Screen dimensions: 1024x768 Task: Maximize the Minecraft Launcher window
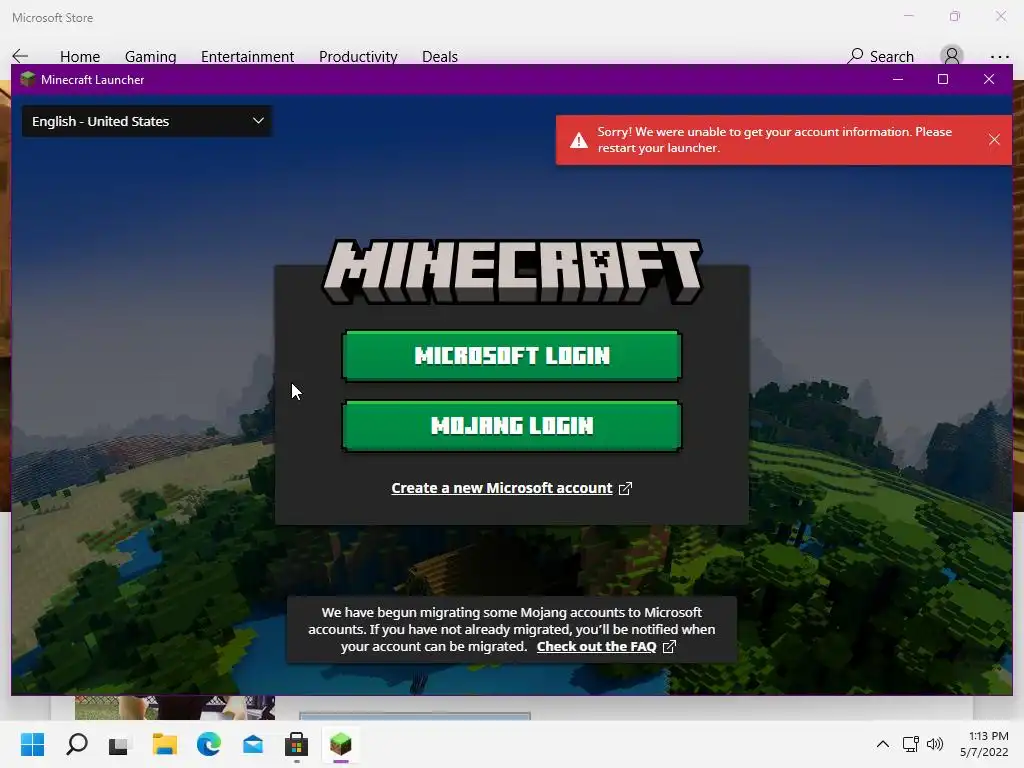coord(942,80)
